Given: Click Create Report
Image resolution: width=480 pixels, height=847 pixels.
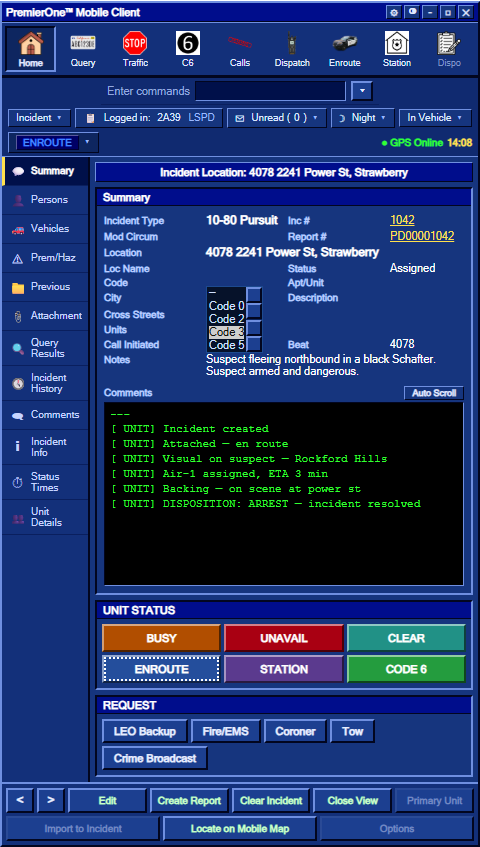Looking at the screenshot, I should click(x=189, y=801).
